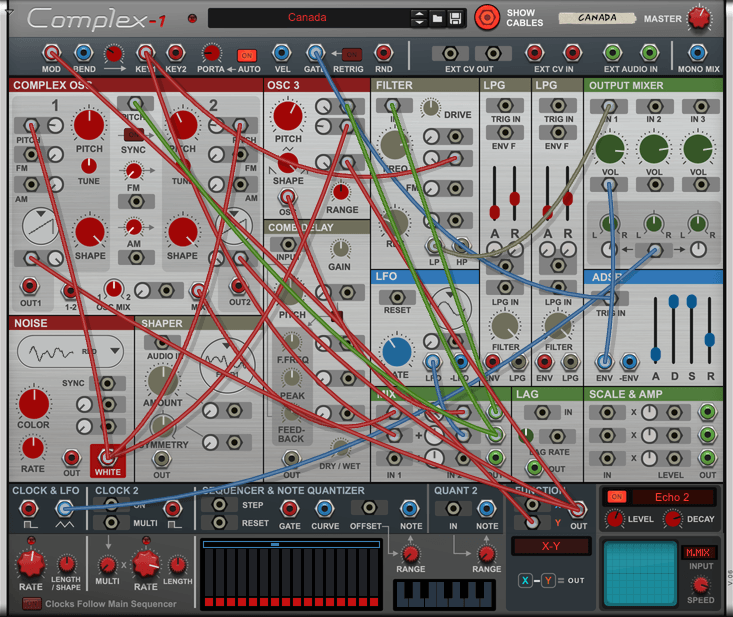Image resolution: width=733 pixels, height=617 pixels.
Task: Toggle the Echo ON button
Action: (617, 496)
